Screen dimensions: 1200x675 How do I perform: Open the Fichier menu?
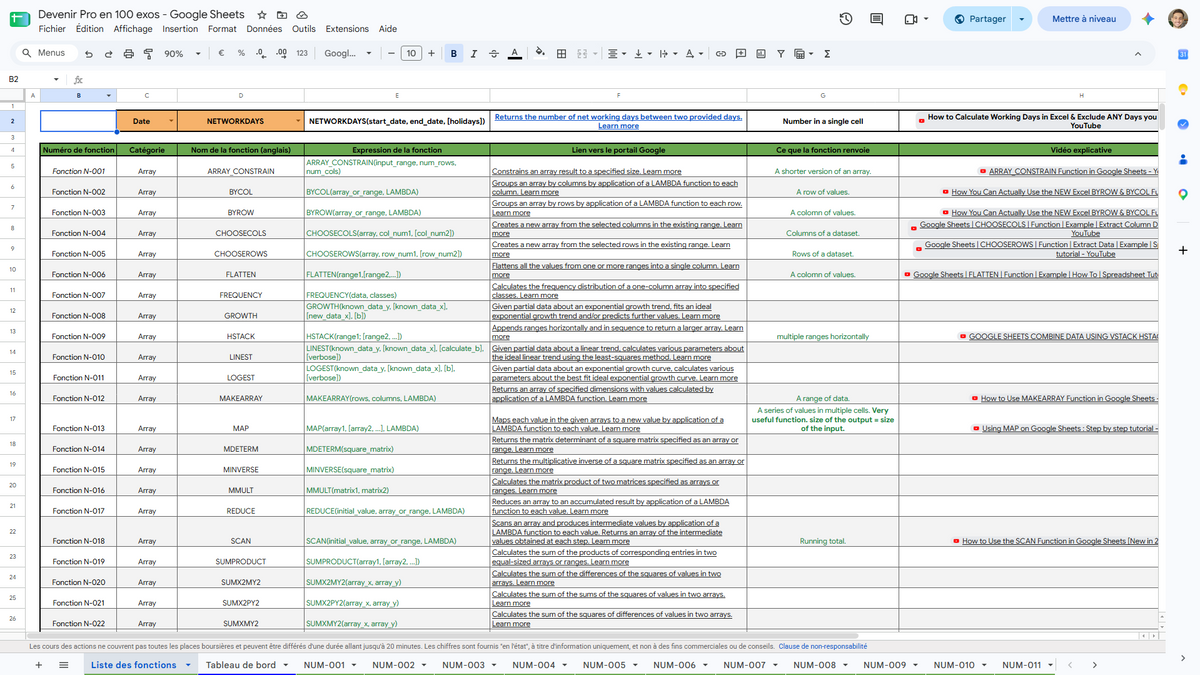52,29
